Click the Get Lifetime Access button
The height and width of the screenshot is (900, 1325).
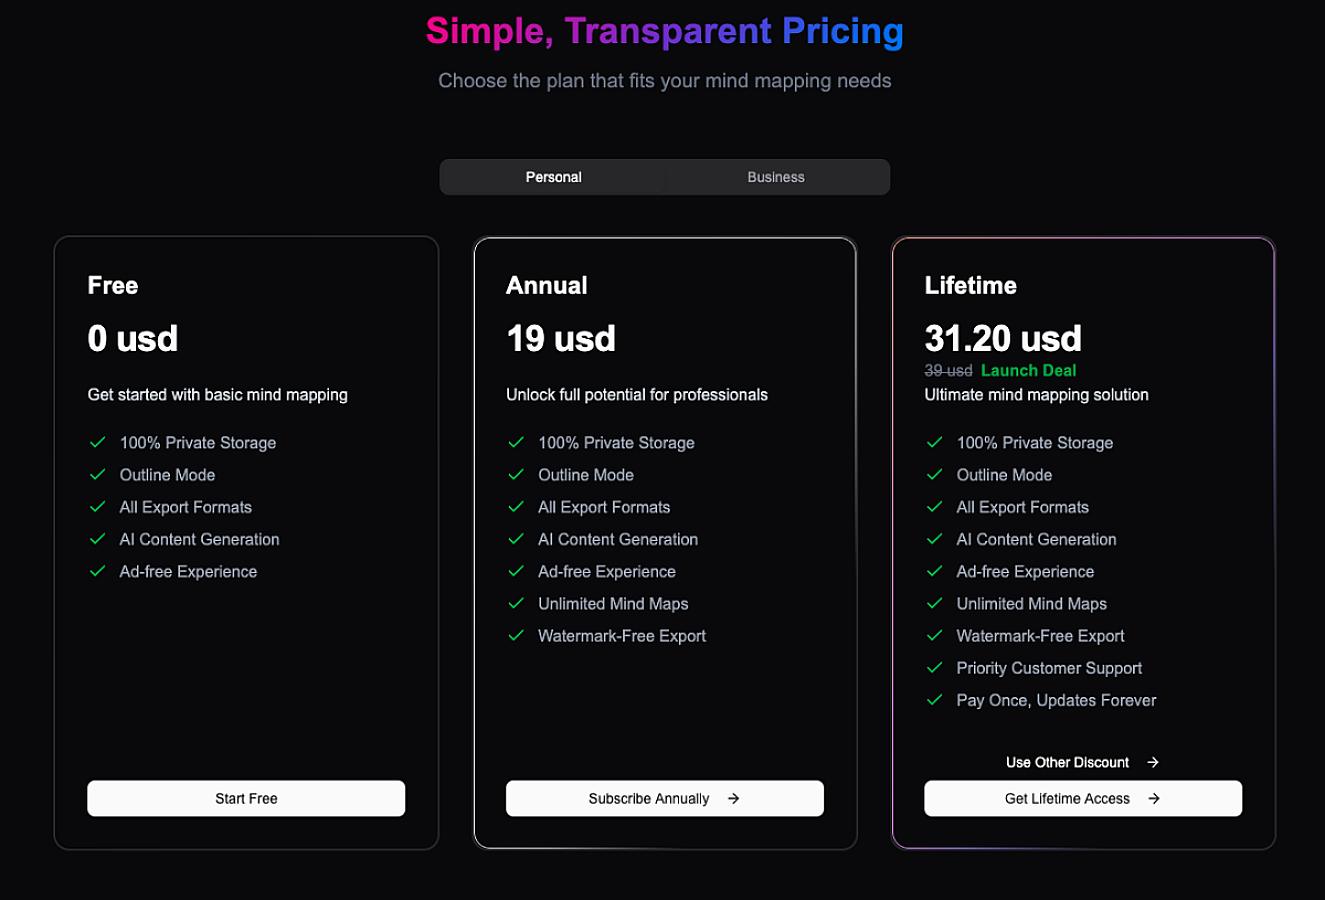(1083, 798)
